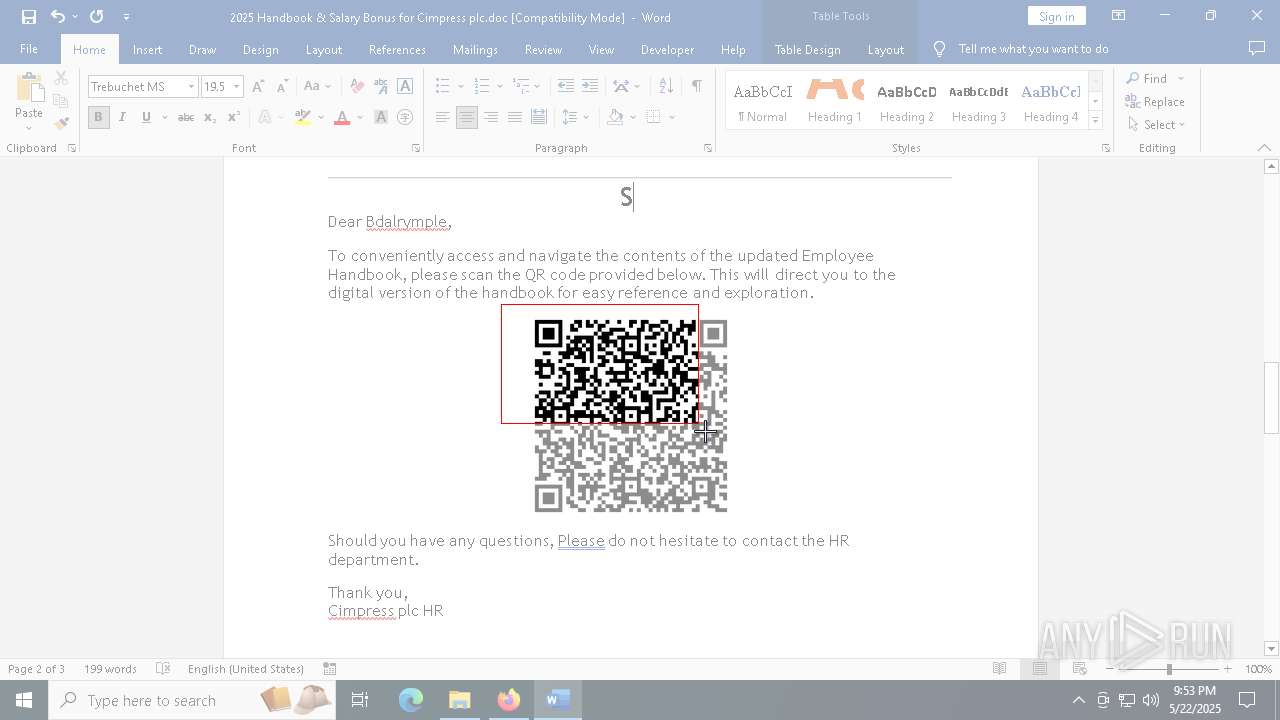1280x720 pixels.
Task: Open the Table Design tab
Action: (807, 49)
